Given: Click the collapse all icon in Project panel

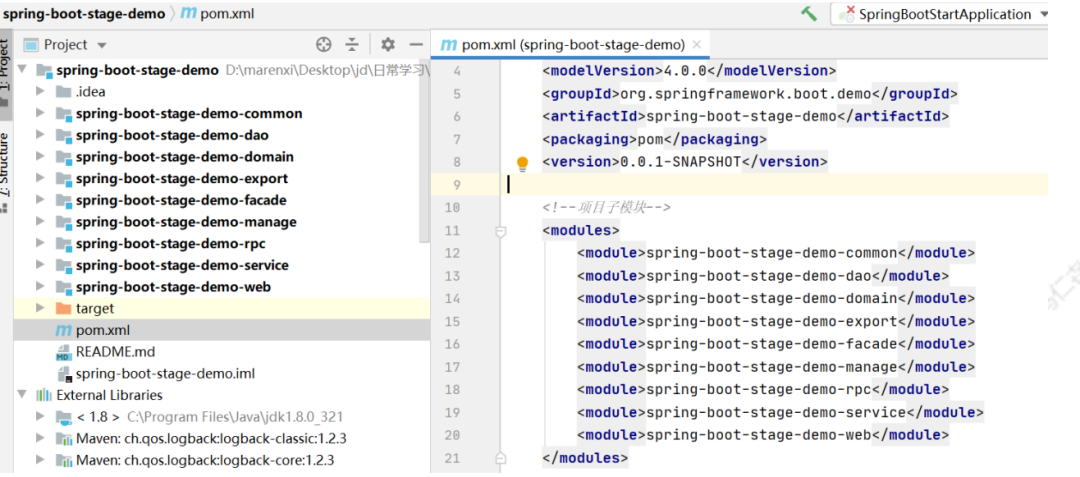Looking at the screenshot, I should click(x=352, y=45).
